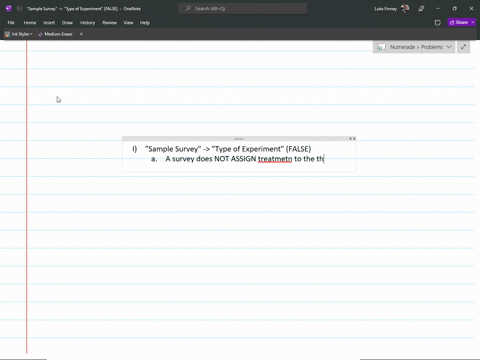The height and width of the screenshot is (360, 480).
Task: Open the Help tab
Action: 145,23
